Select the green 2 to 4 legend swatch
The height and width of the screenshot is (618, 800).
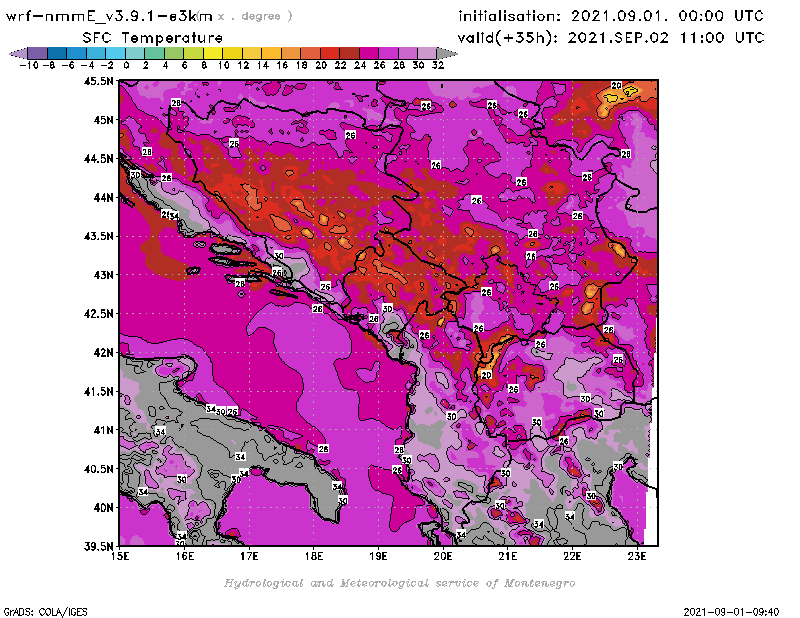click(x=154, y=53)
